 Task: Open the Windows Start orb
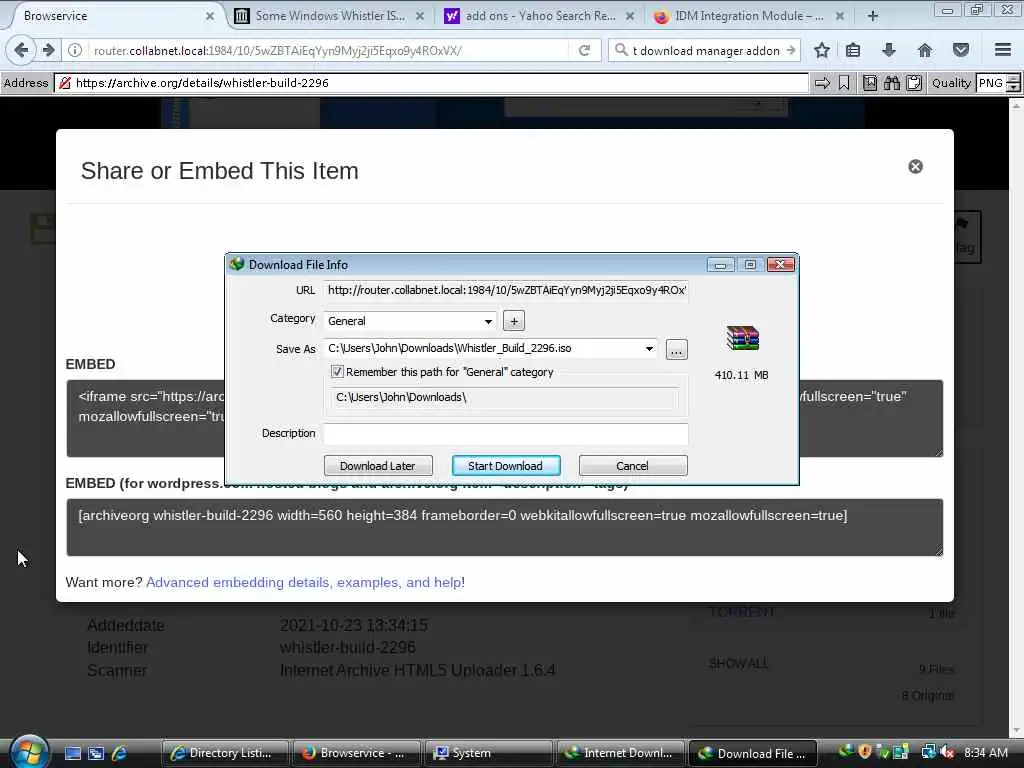coord(29,751)
